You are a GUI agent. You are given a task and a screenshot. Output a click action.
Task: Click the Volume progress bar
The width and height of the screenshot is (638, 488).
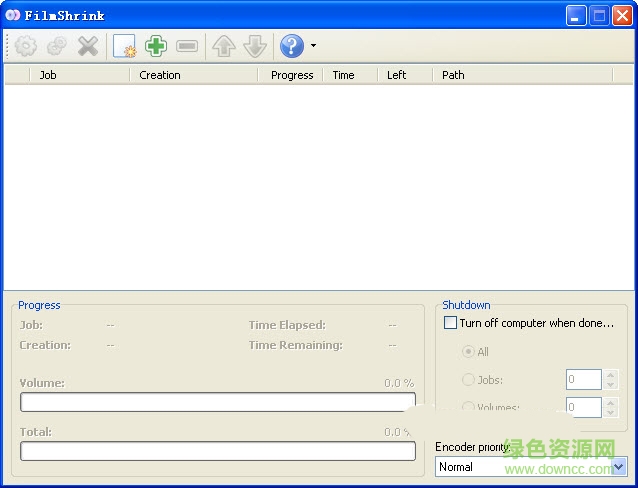click(x=218, y=402)
